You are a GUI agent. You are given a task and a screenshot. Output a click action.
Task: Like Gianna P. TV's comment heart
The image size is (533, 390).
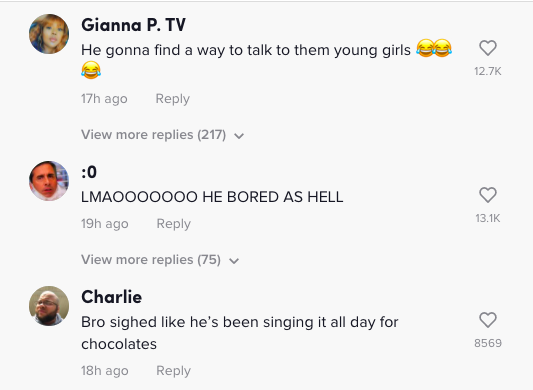tap(488, 48)
